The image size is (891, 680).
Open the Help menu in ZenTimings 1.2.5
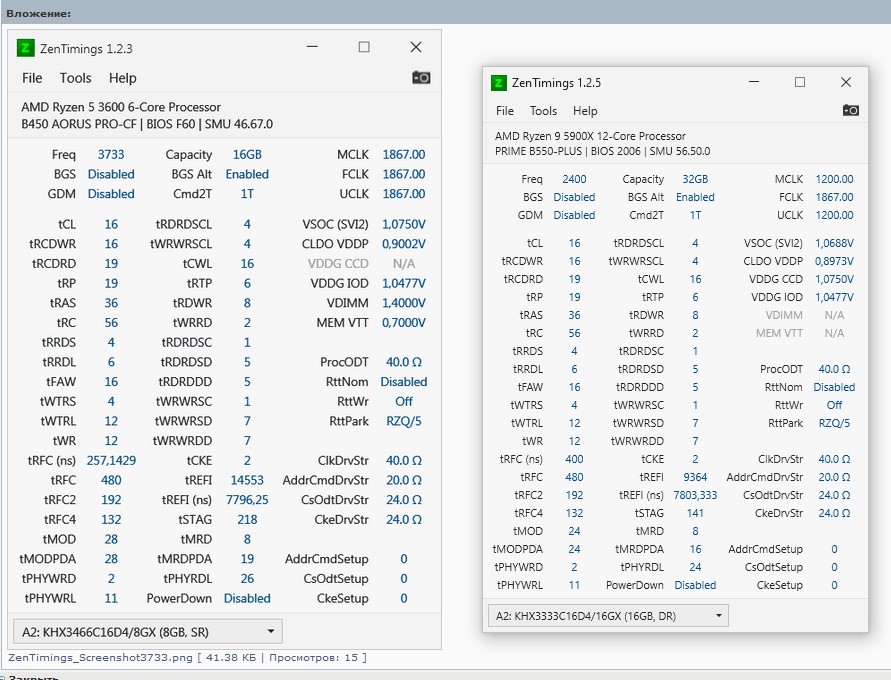(x=585, y=111)
